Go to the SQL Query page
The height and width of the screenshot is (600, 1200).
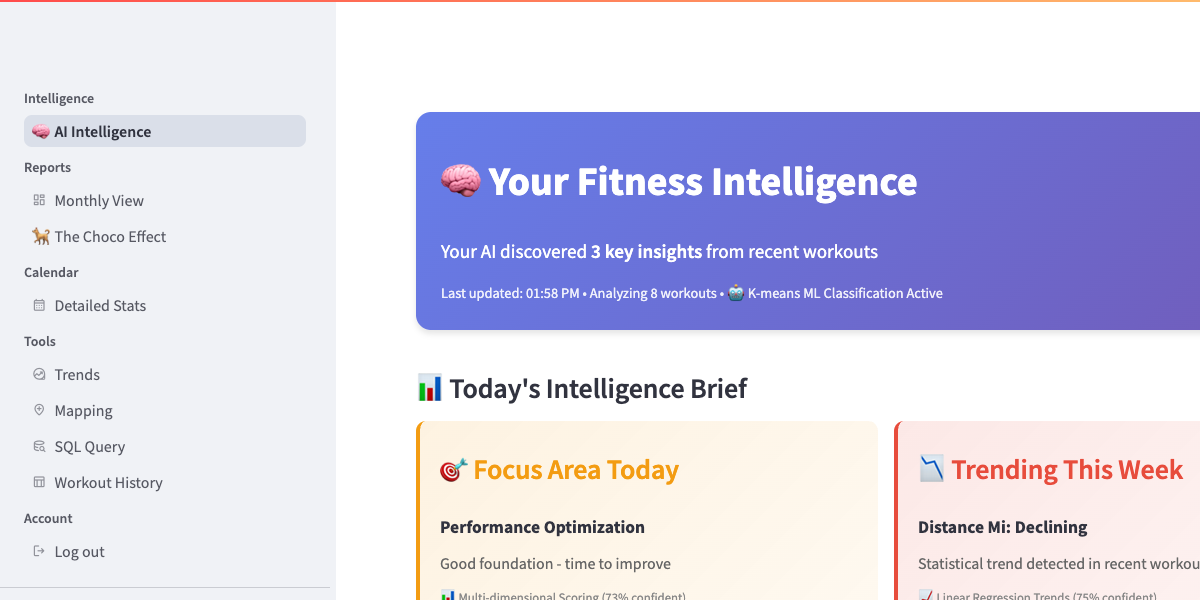click(90, 446)
